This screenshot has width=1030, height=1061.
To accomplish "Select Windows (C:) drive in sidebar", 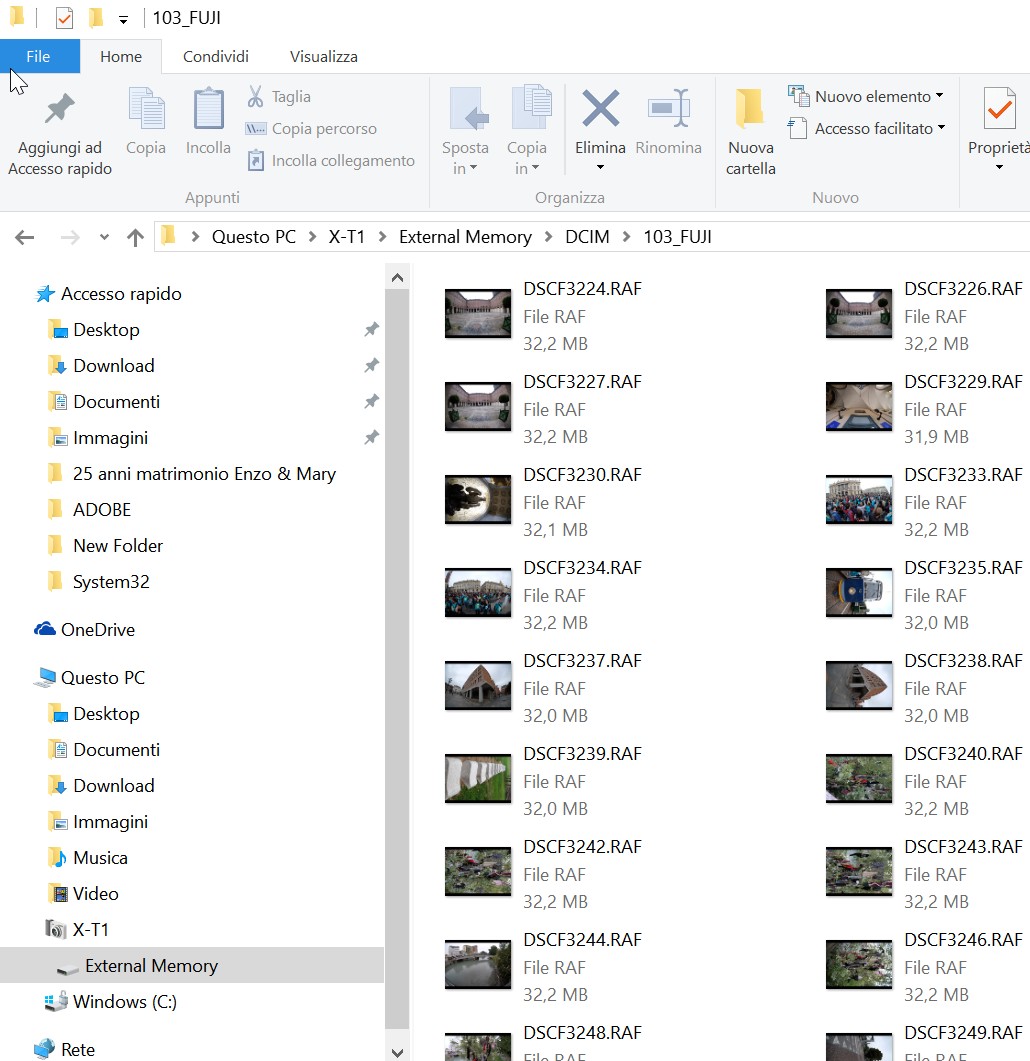I will pyautogui.click(x=124, y=1002).
